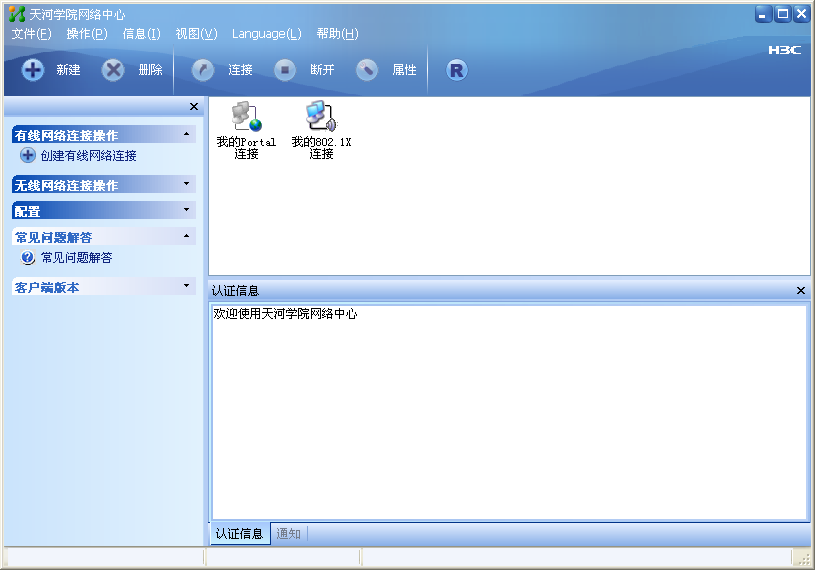The image size is (815, 570).
Task: Click the round R toolbar icon
Action: coord(456,70)
